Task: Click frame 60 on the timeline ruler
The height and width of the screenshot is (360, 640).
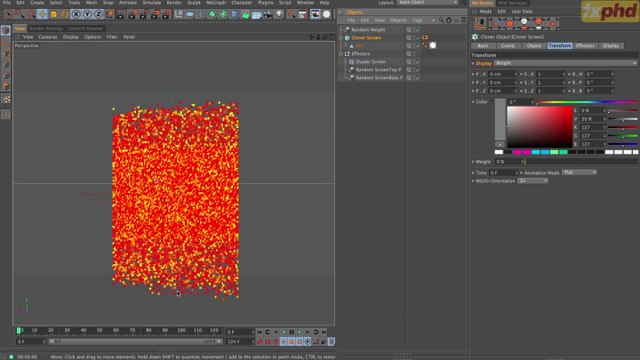Action: (116, 331)
